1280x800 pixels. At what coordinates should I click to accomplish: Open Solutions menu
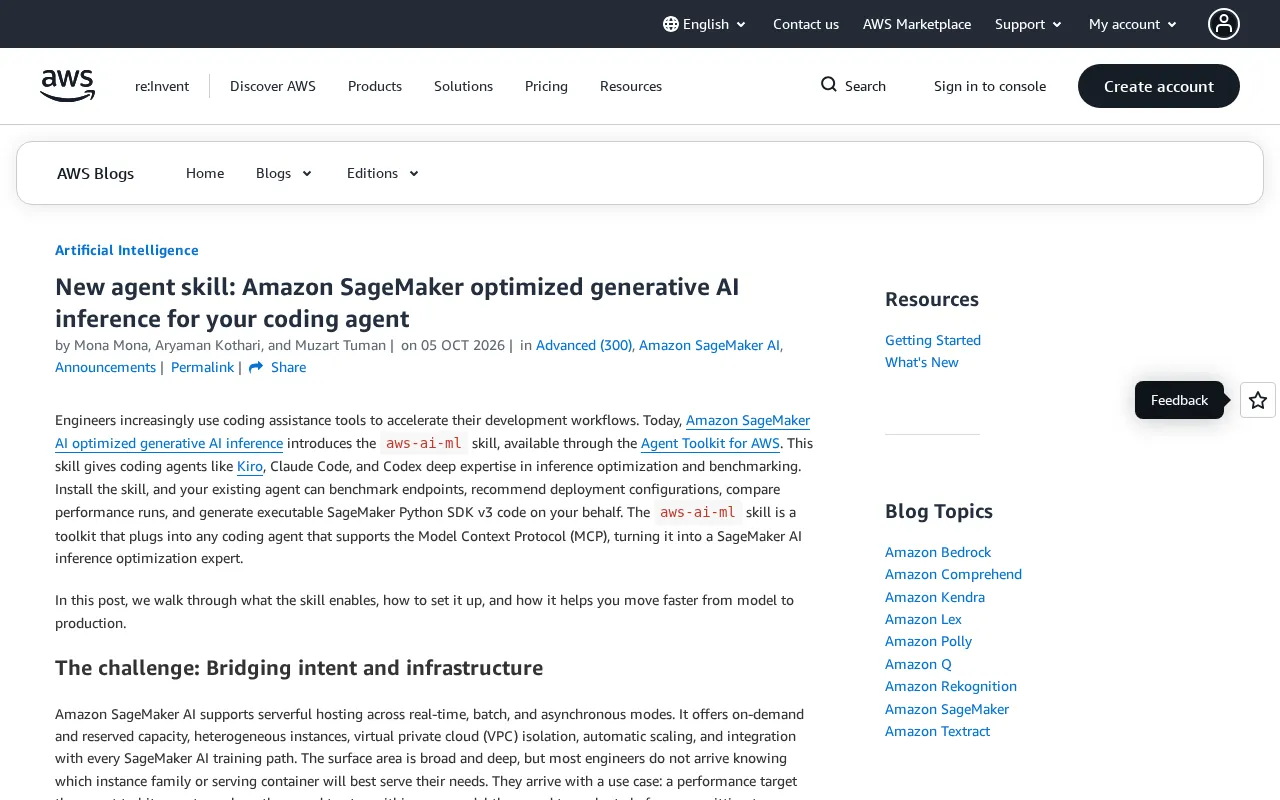pos(463,86)
